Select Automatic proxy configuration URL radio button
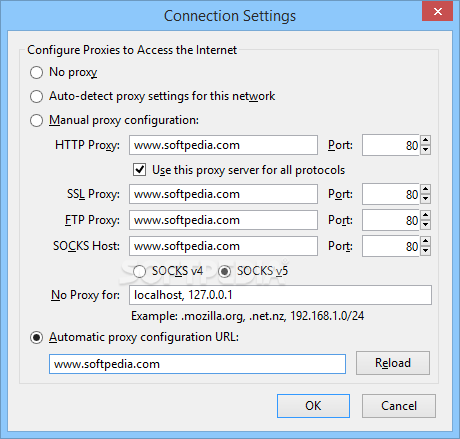This screenshot has height=439, width=460. coord(36,338)
